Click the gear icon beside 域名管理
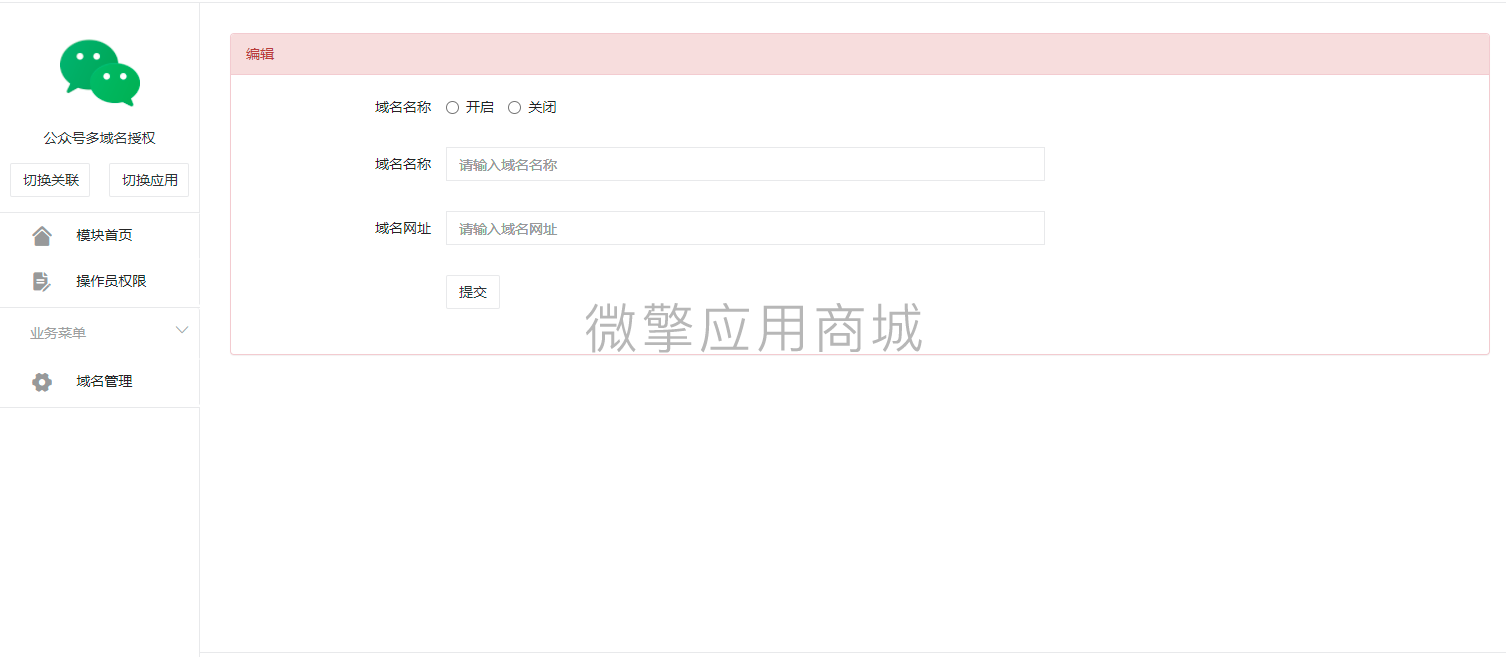Screen dimensions: 1506x657 click(x=42, y=382)
